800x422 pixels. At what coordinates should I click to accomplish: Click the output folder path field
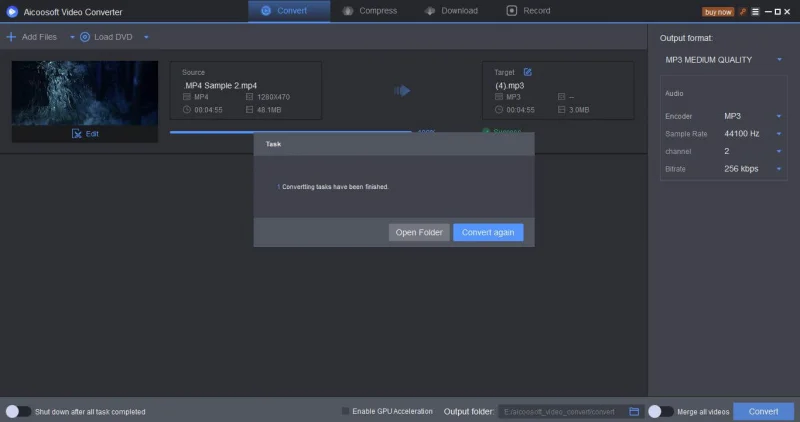tap(562, 411)
